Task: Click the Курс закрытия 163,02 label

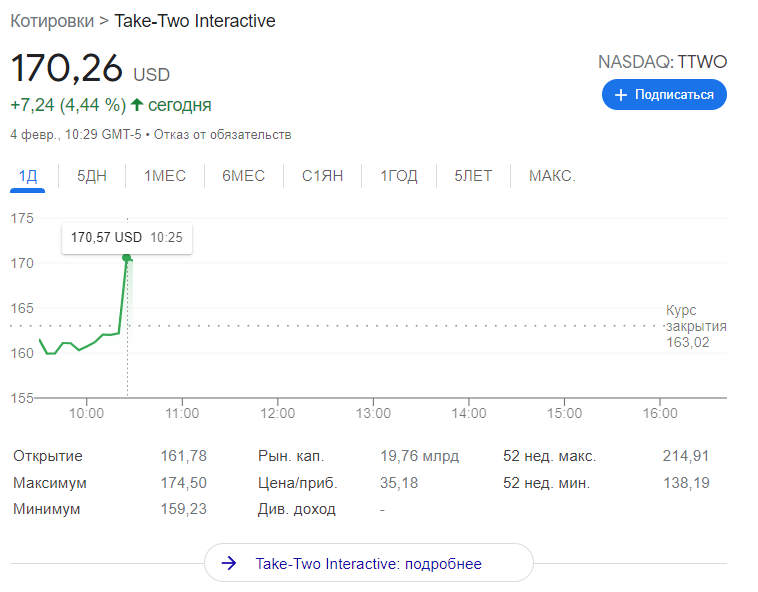Action: coord(696,326)
